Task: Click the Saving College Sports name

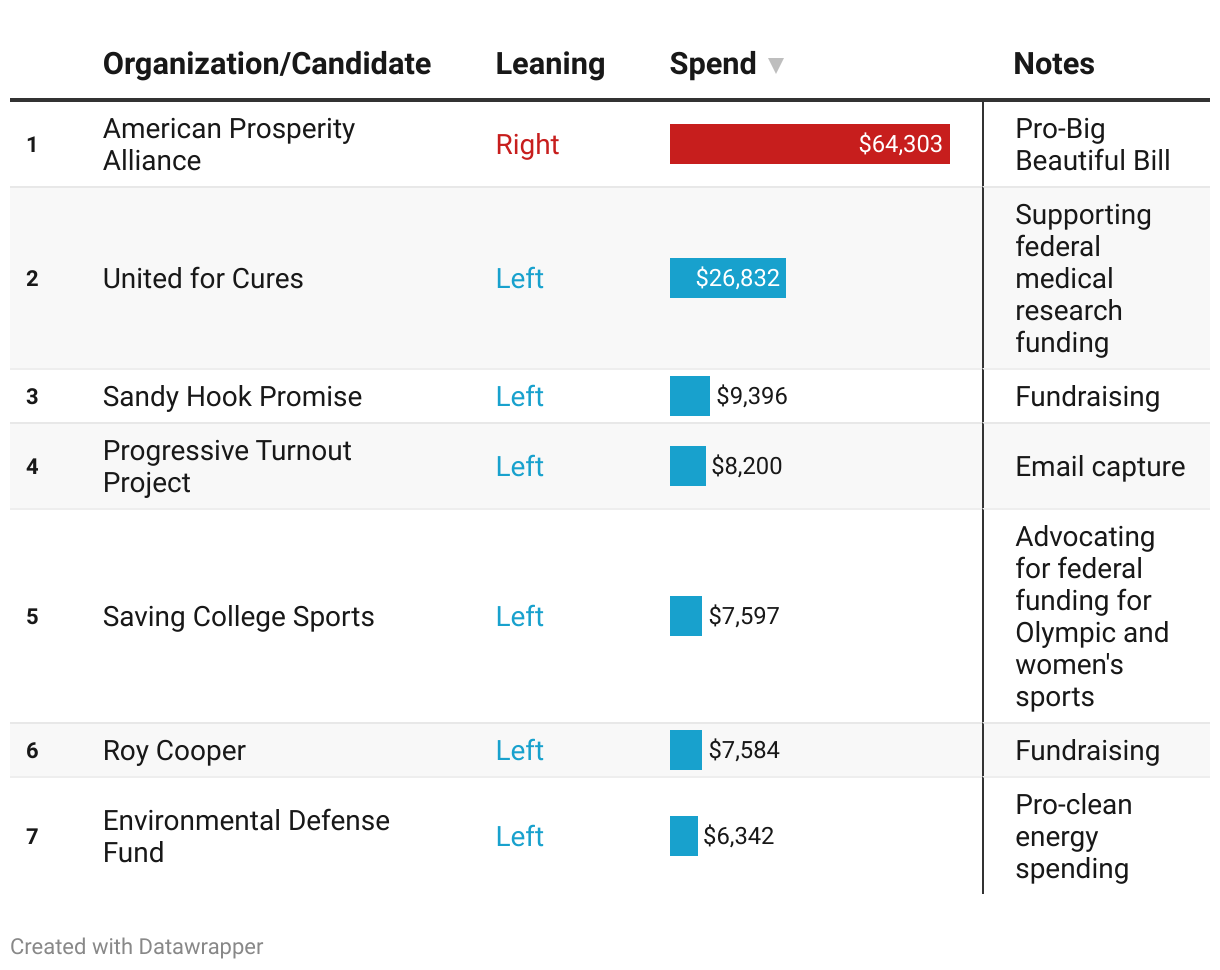Action: (x=238, y=616)
